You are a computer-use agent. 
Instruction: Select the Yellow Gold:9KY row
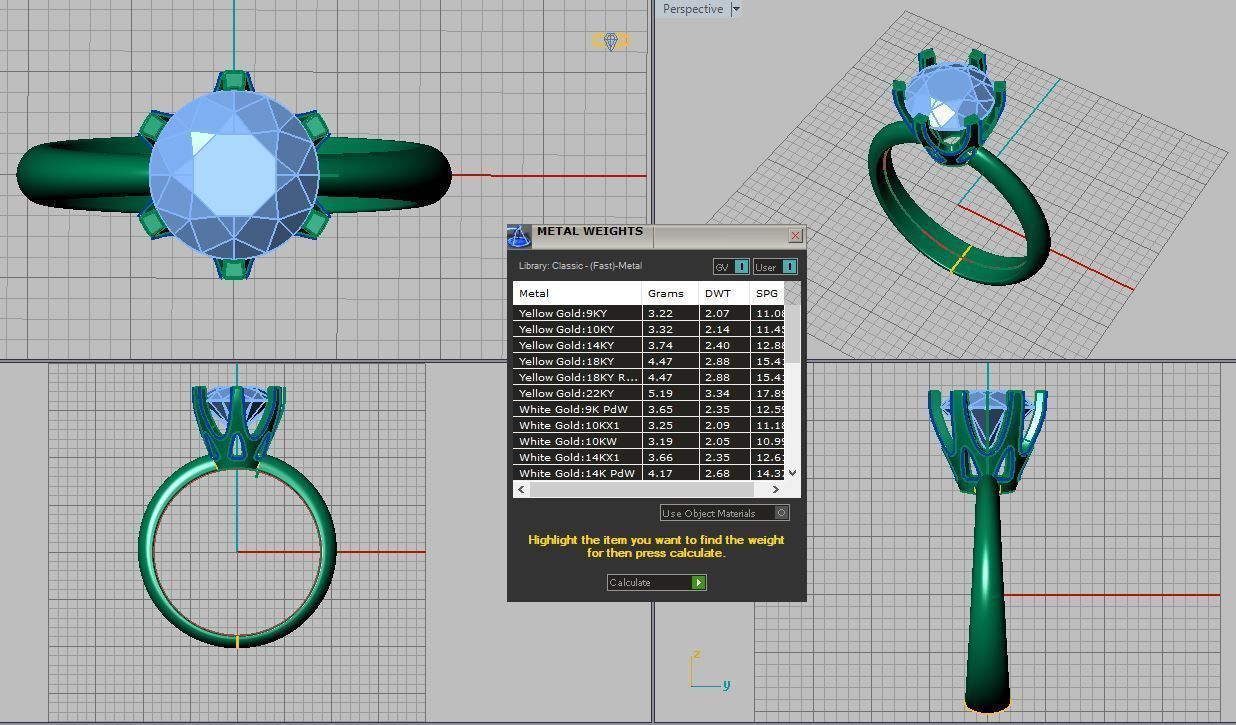click(649, 313)
